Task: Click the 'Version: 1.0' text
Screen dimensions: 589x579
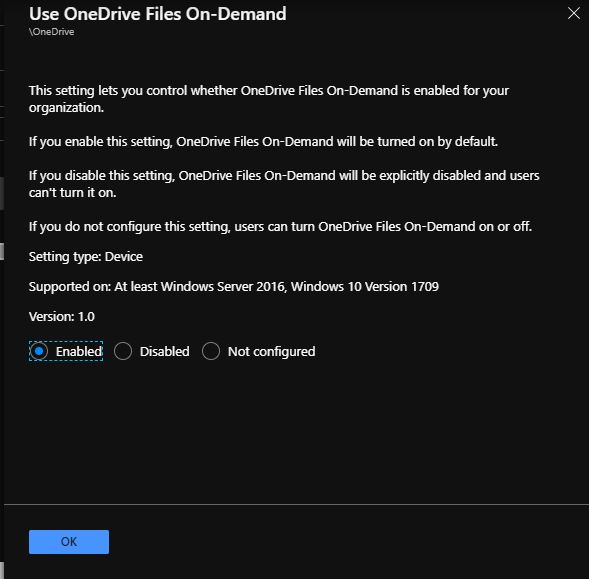Action: 62,317
